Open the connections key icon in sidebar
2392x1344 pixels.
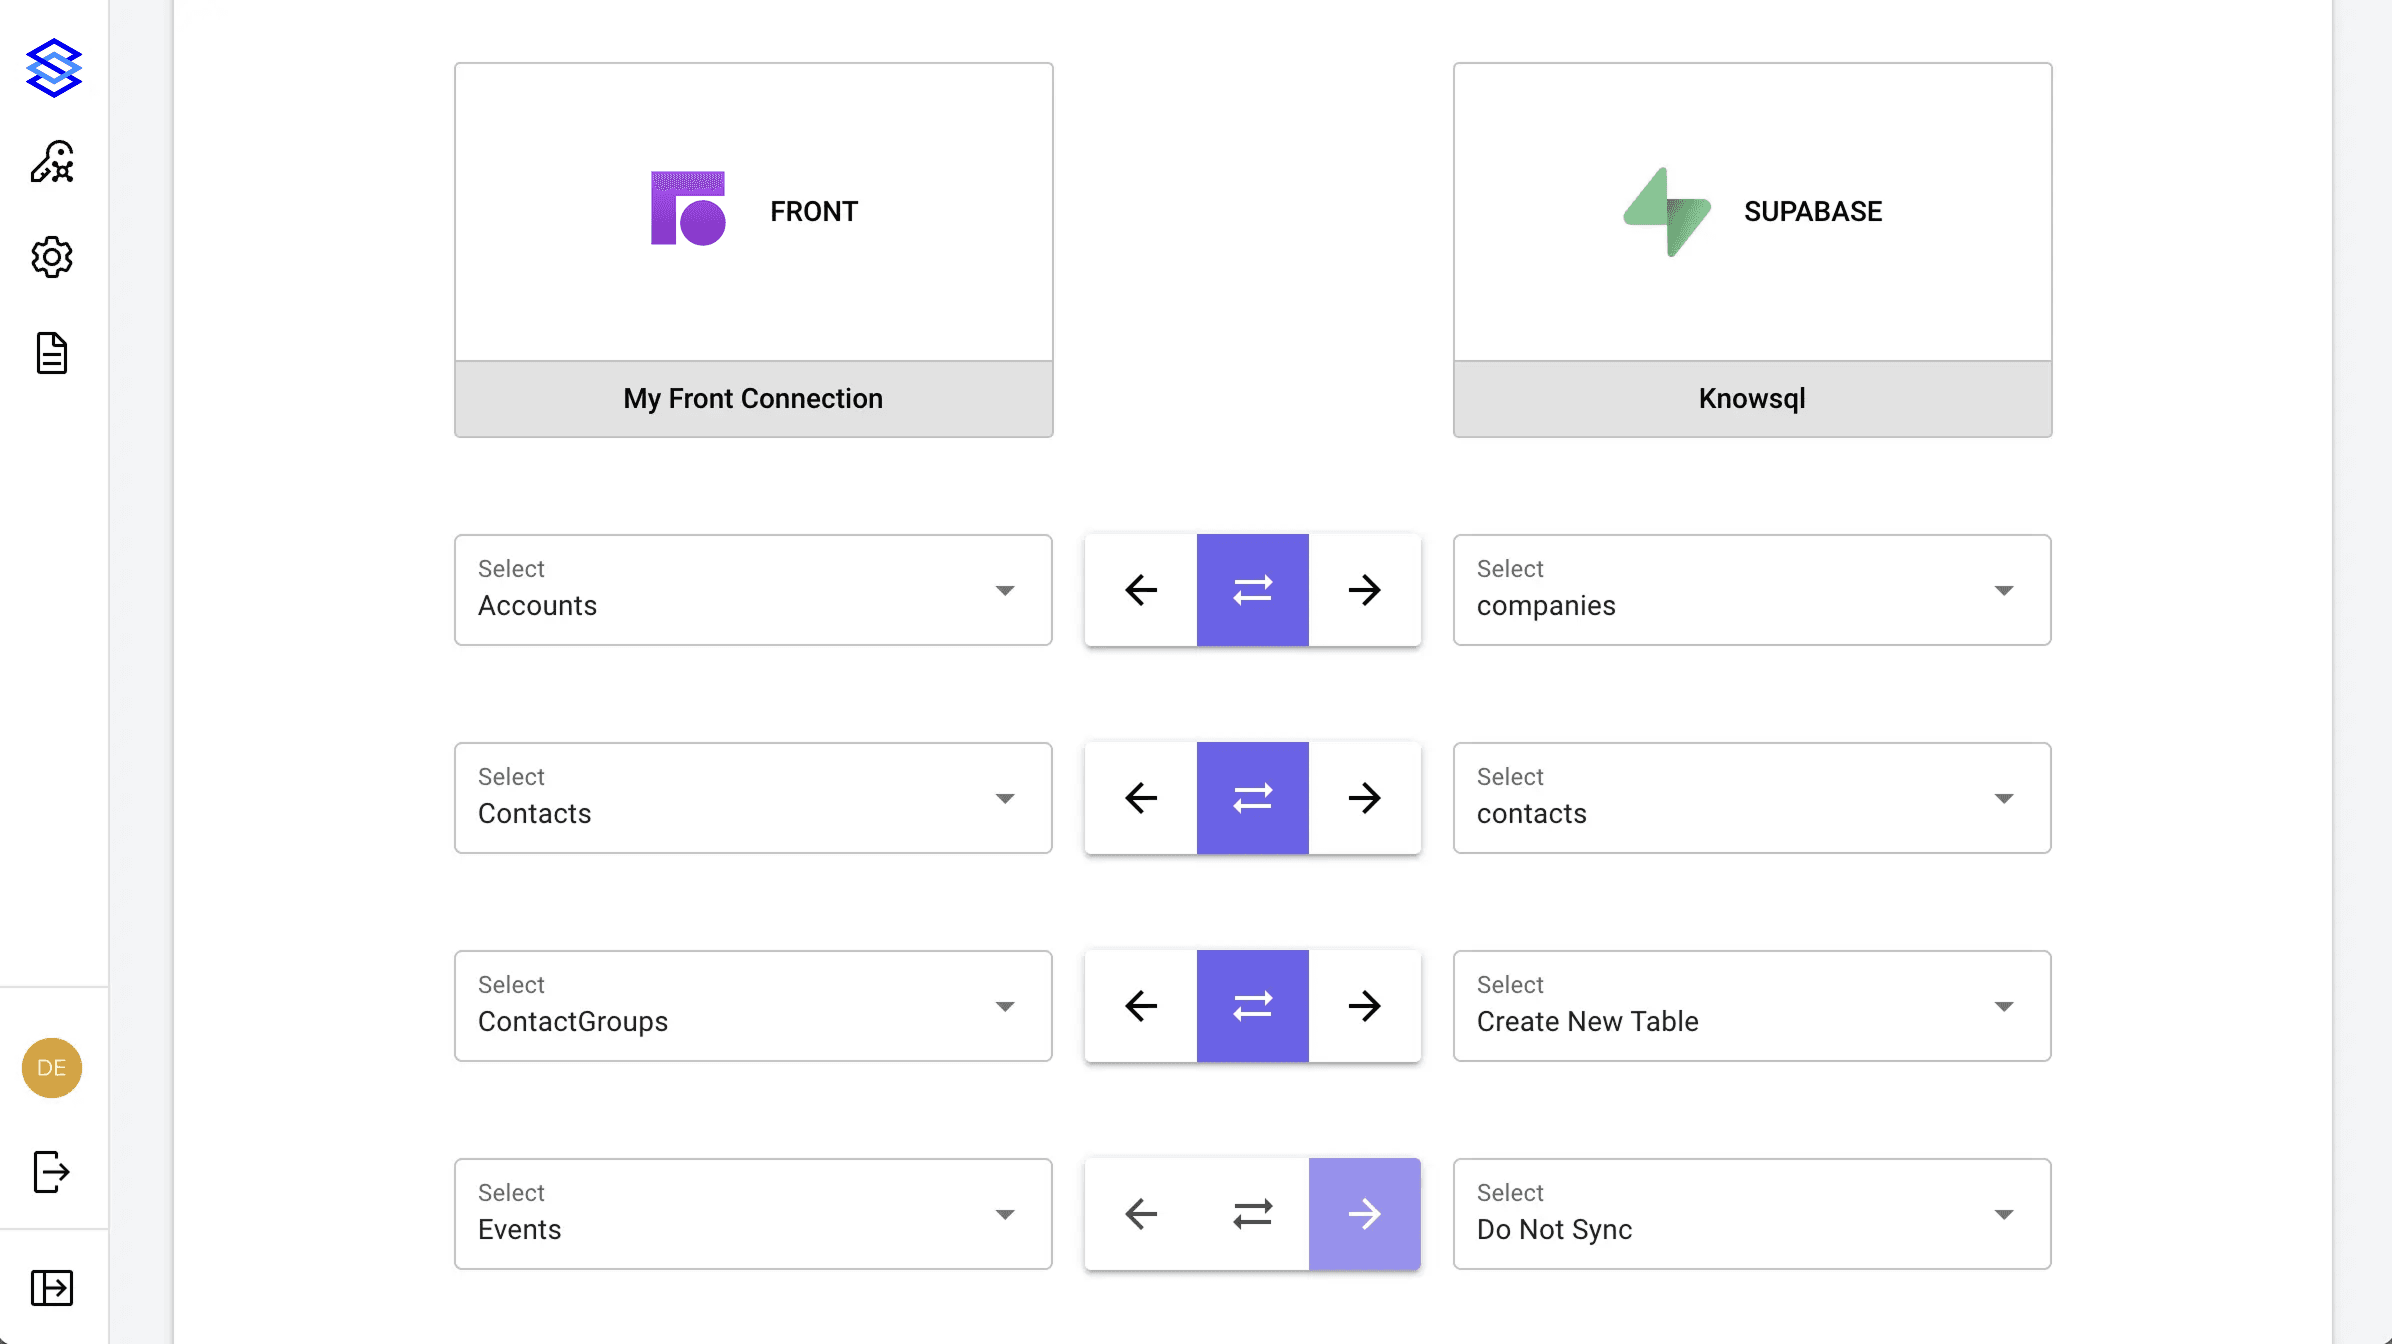tap(52, 162)
